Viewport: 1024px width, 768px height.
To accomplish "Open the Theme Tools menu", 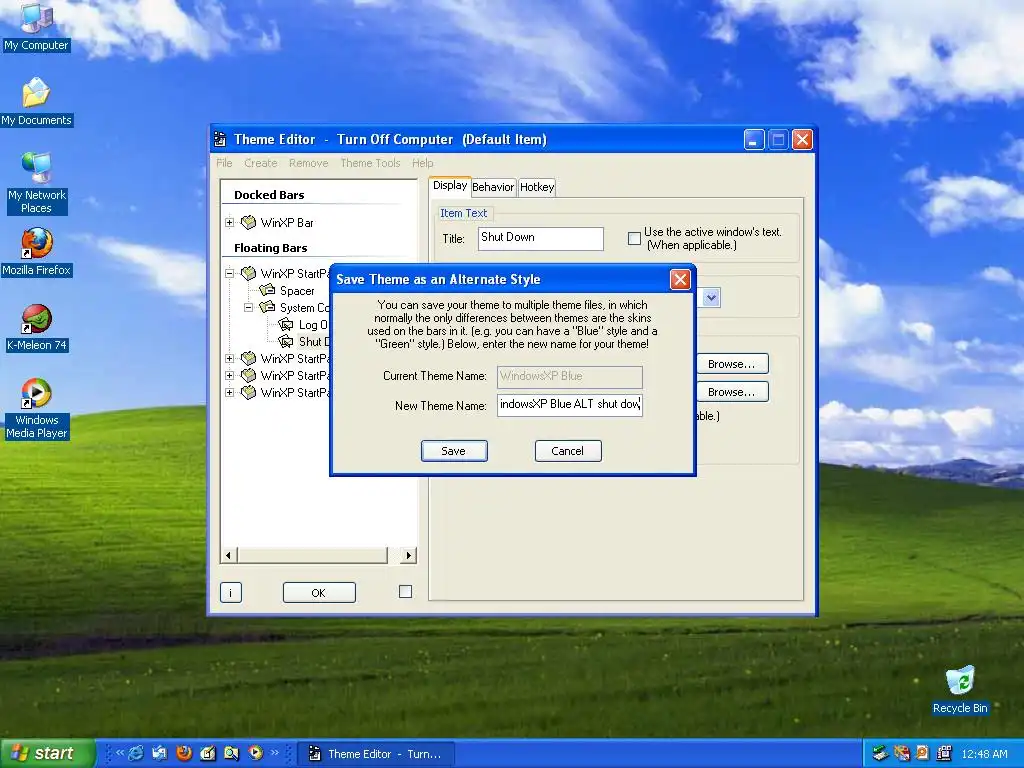I will (370, 163).
